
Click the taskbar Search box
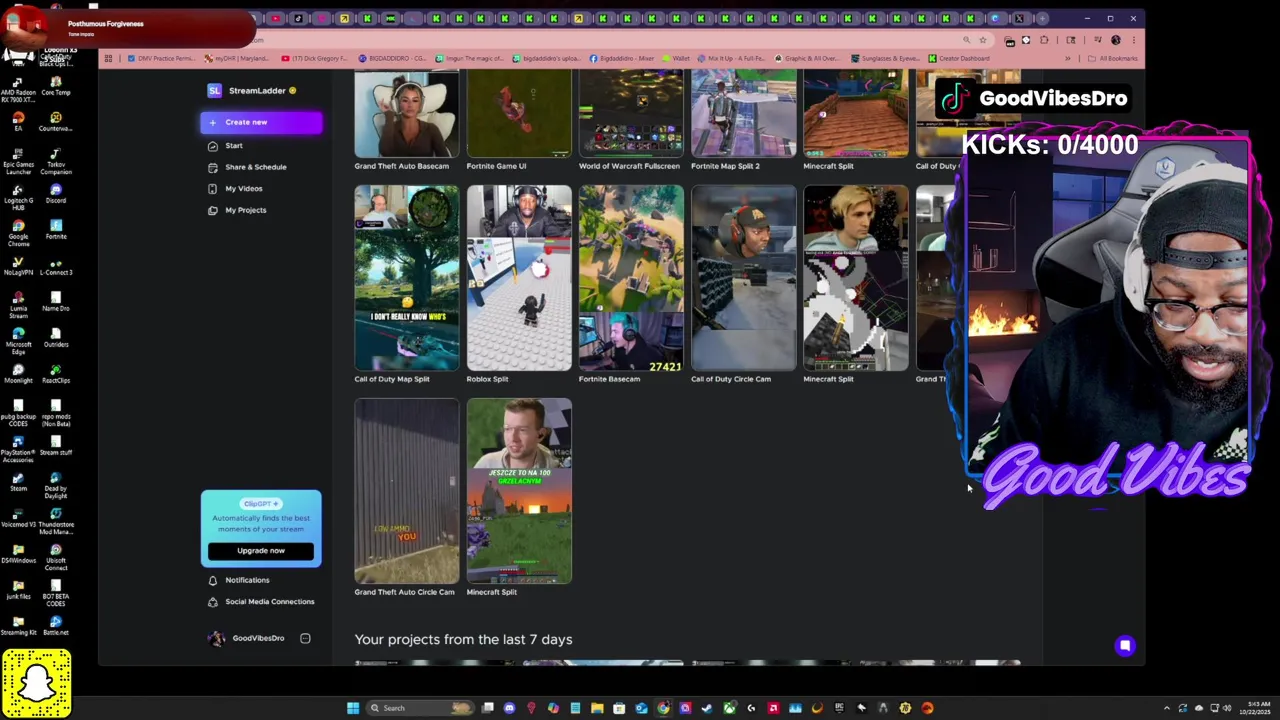click(420, 708)
